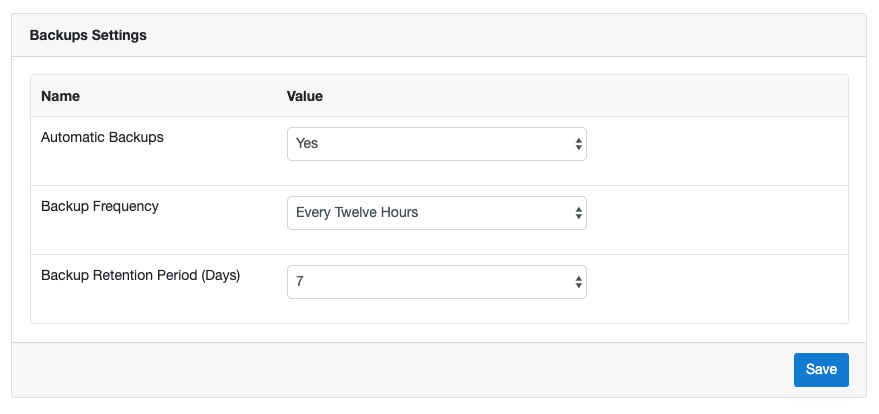Image resolution: width=879 pixels, height=414 pixels.
Task: Click the '7' retention days value
Action: pyautogui.click(x=300, y=282)
